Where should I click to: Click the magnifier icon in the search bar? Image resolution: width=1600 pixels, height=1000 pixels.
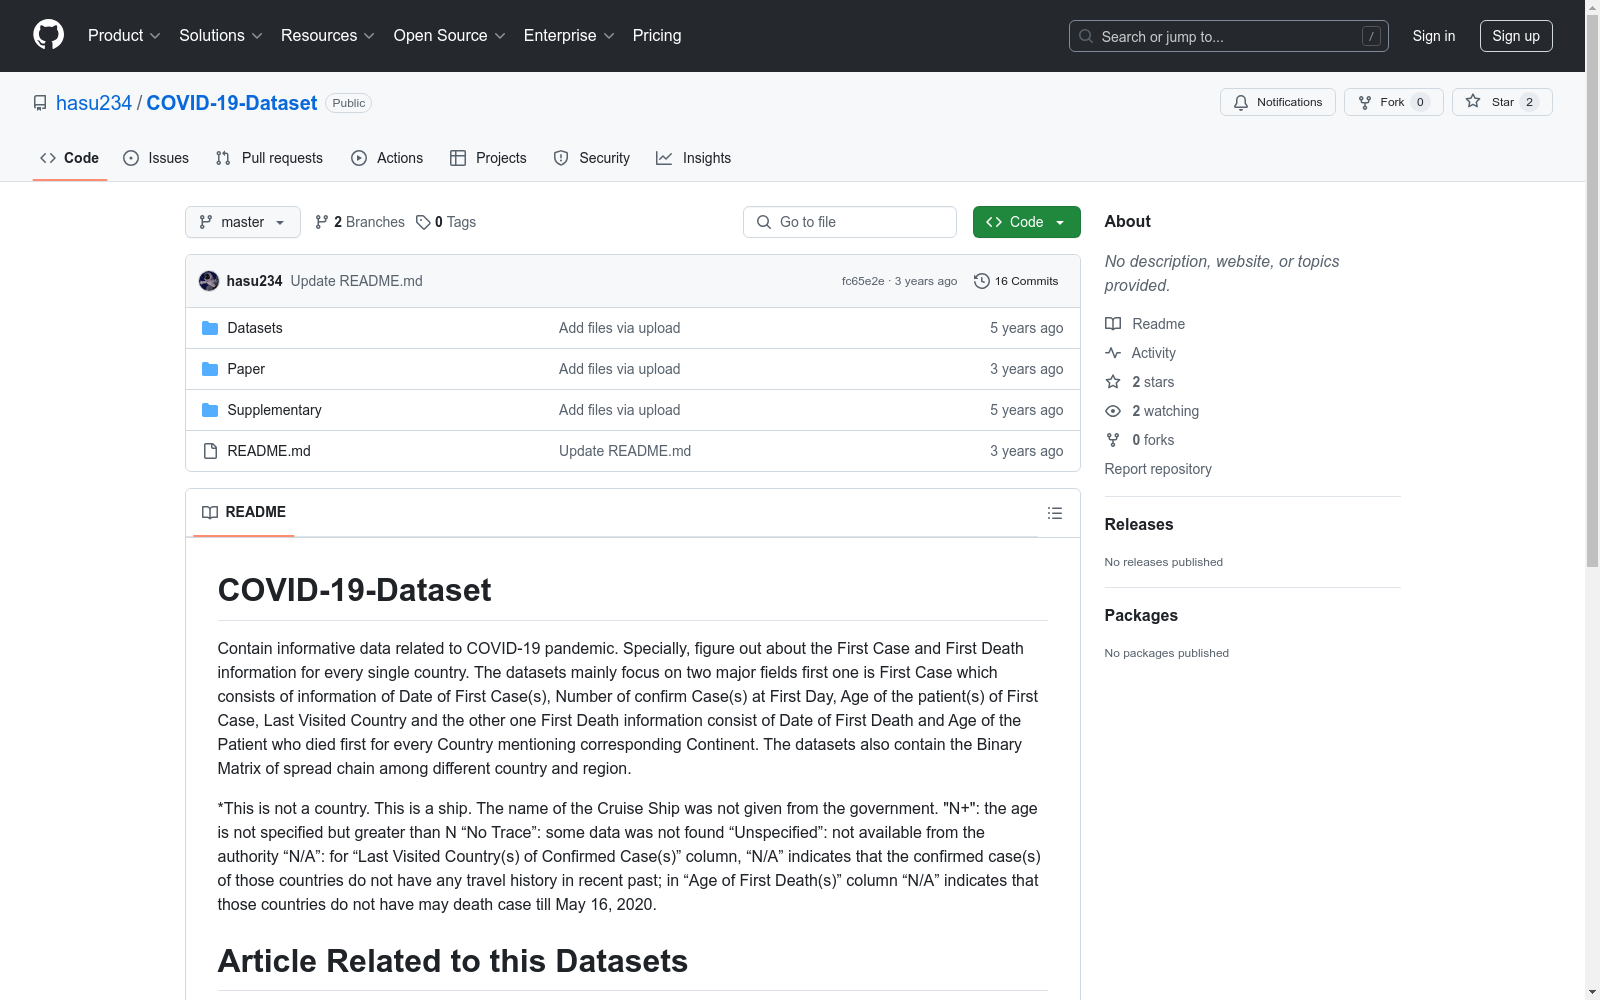pyautogui.click(x=1086, y=36)
